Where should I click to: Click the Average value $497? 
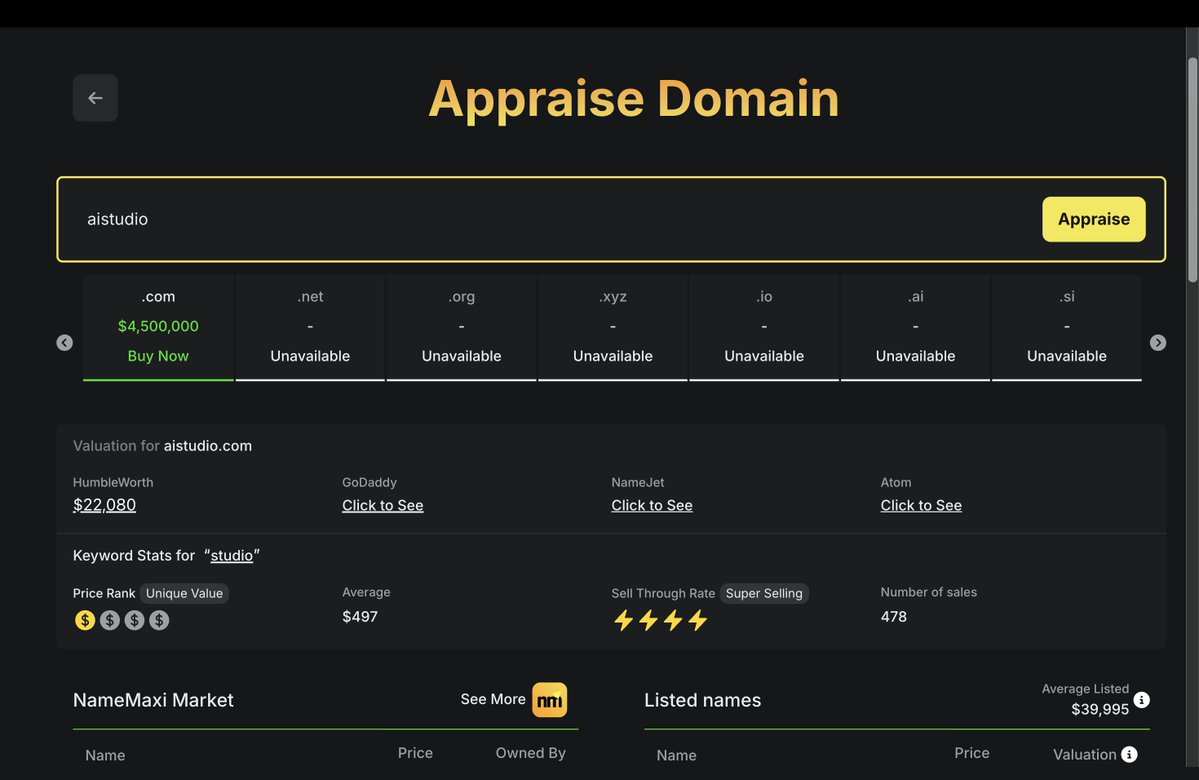360,616
